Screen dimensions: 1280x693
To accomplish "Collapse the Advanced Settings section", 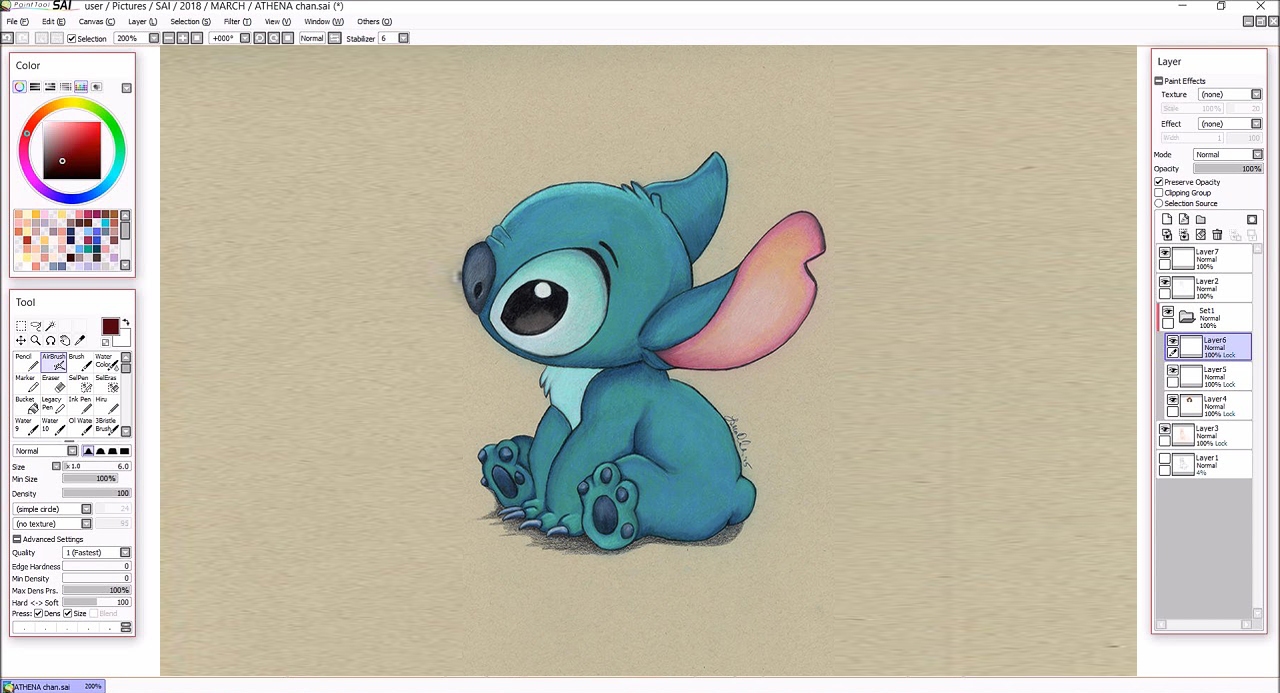I will click(x=17, y=539).
